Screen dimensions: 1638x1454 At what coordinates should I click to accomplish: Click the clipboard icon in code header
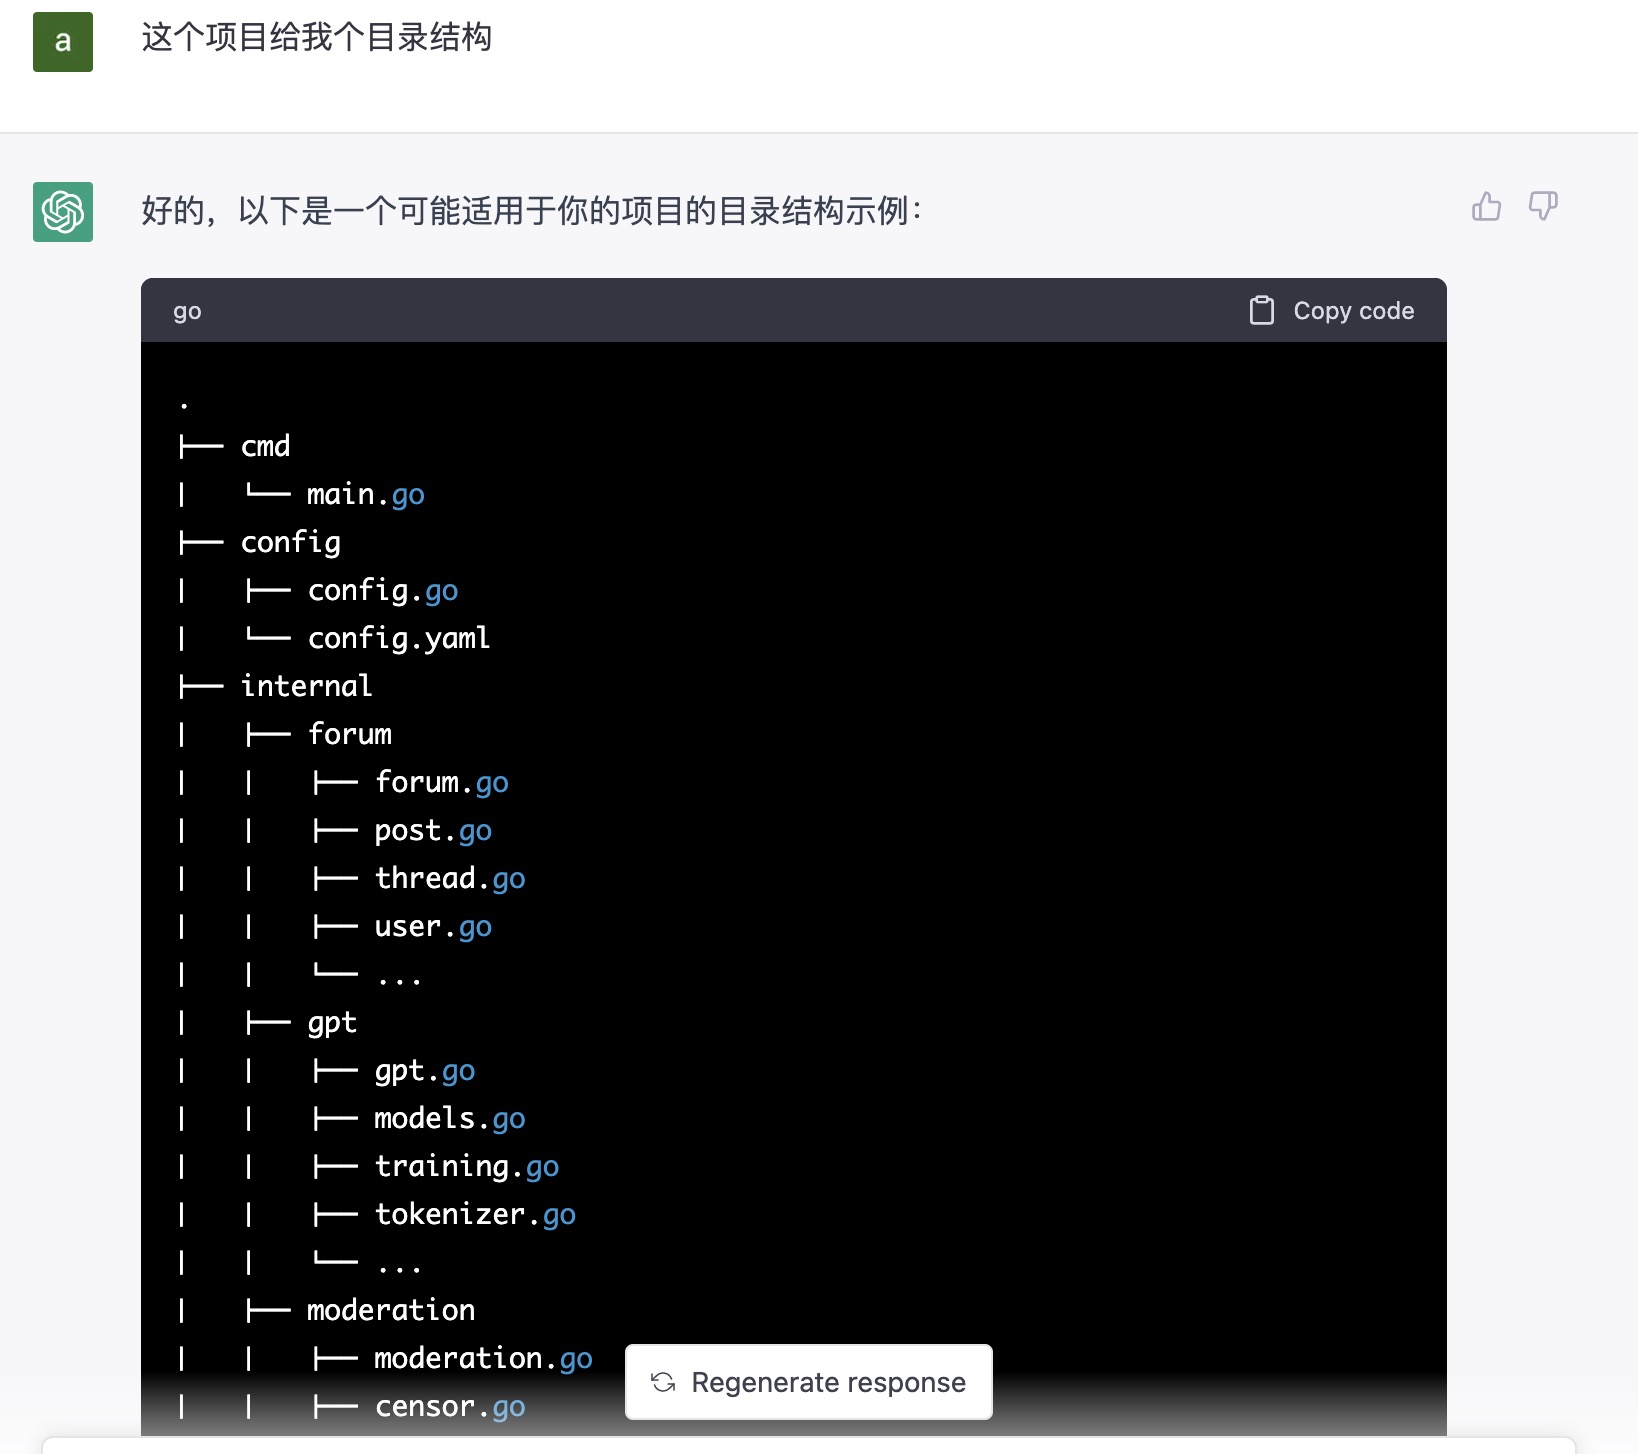pos(1262,311)
